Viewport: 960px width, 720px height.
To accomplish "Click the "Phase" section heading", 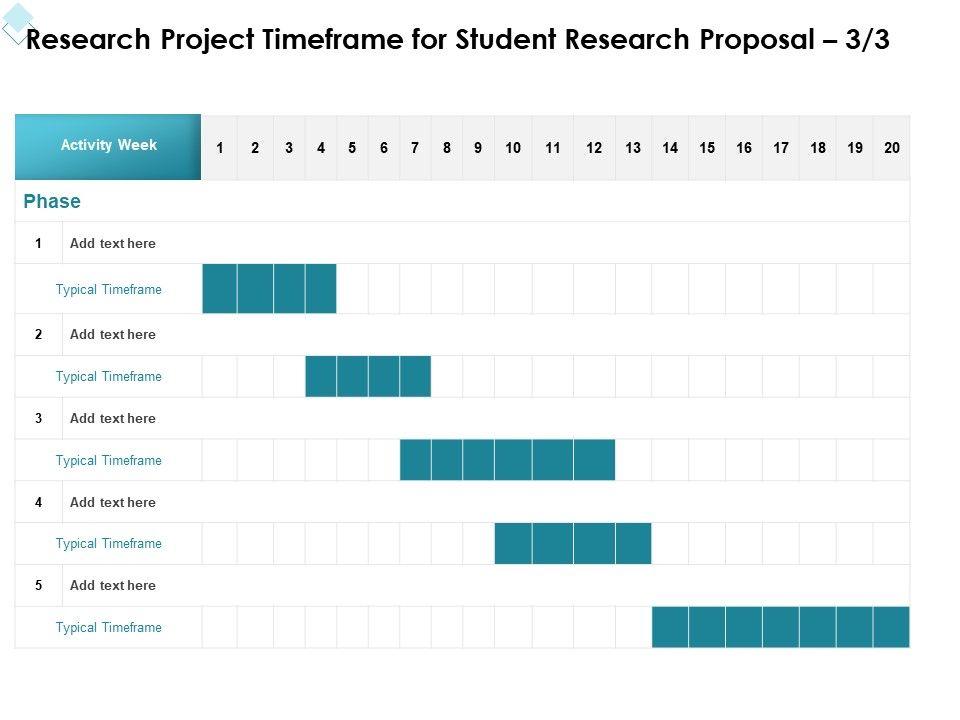I will (x=52, y=202).
